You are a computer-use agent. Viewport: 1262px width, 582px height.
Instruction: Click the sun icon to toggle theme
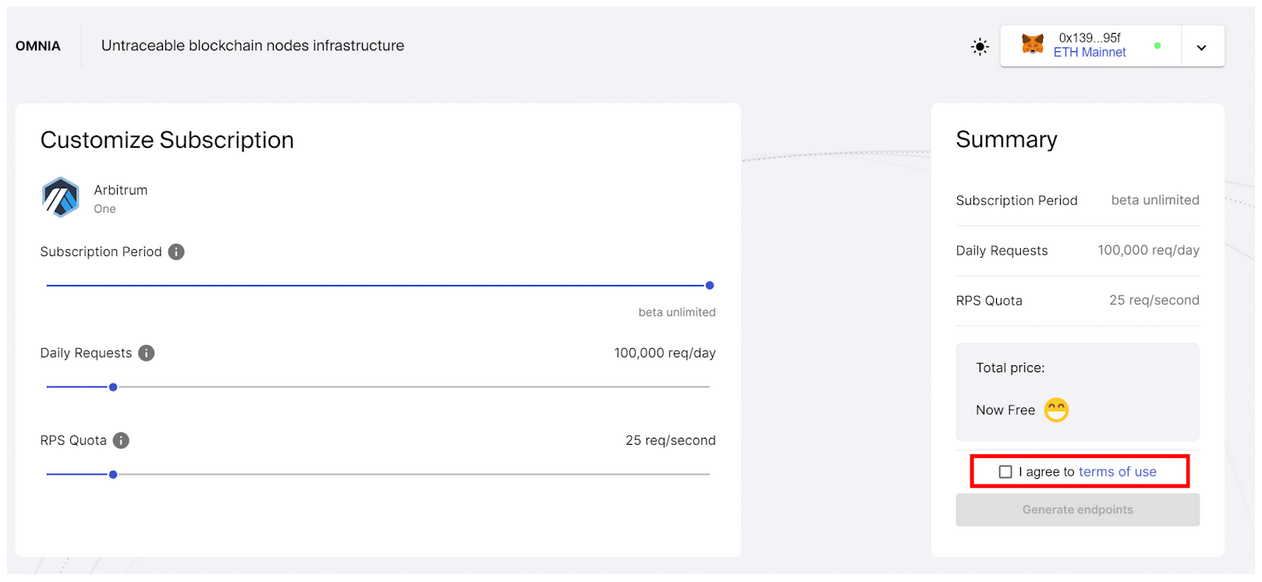tap(979, 46)
